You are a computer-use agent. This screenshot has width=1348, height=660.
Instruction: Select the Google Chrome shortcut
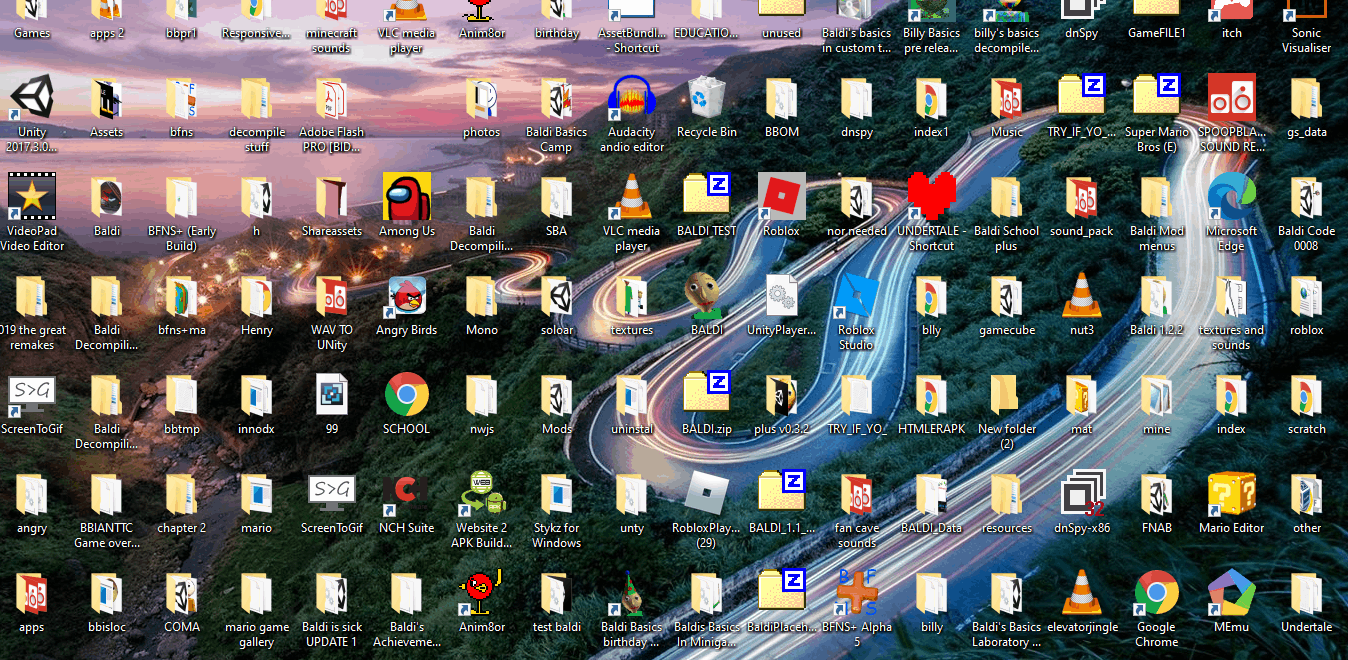[x=1156, y=594]
